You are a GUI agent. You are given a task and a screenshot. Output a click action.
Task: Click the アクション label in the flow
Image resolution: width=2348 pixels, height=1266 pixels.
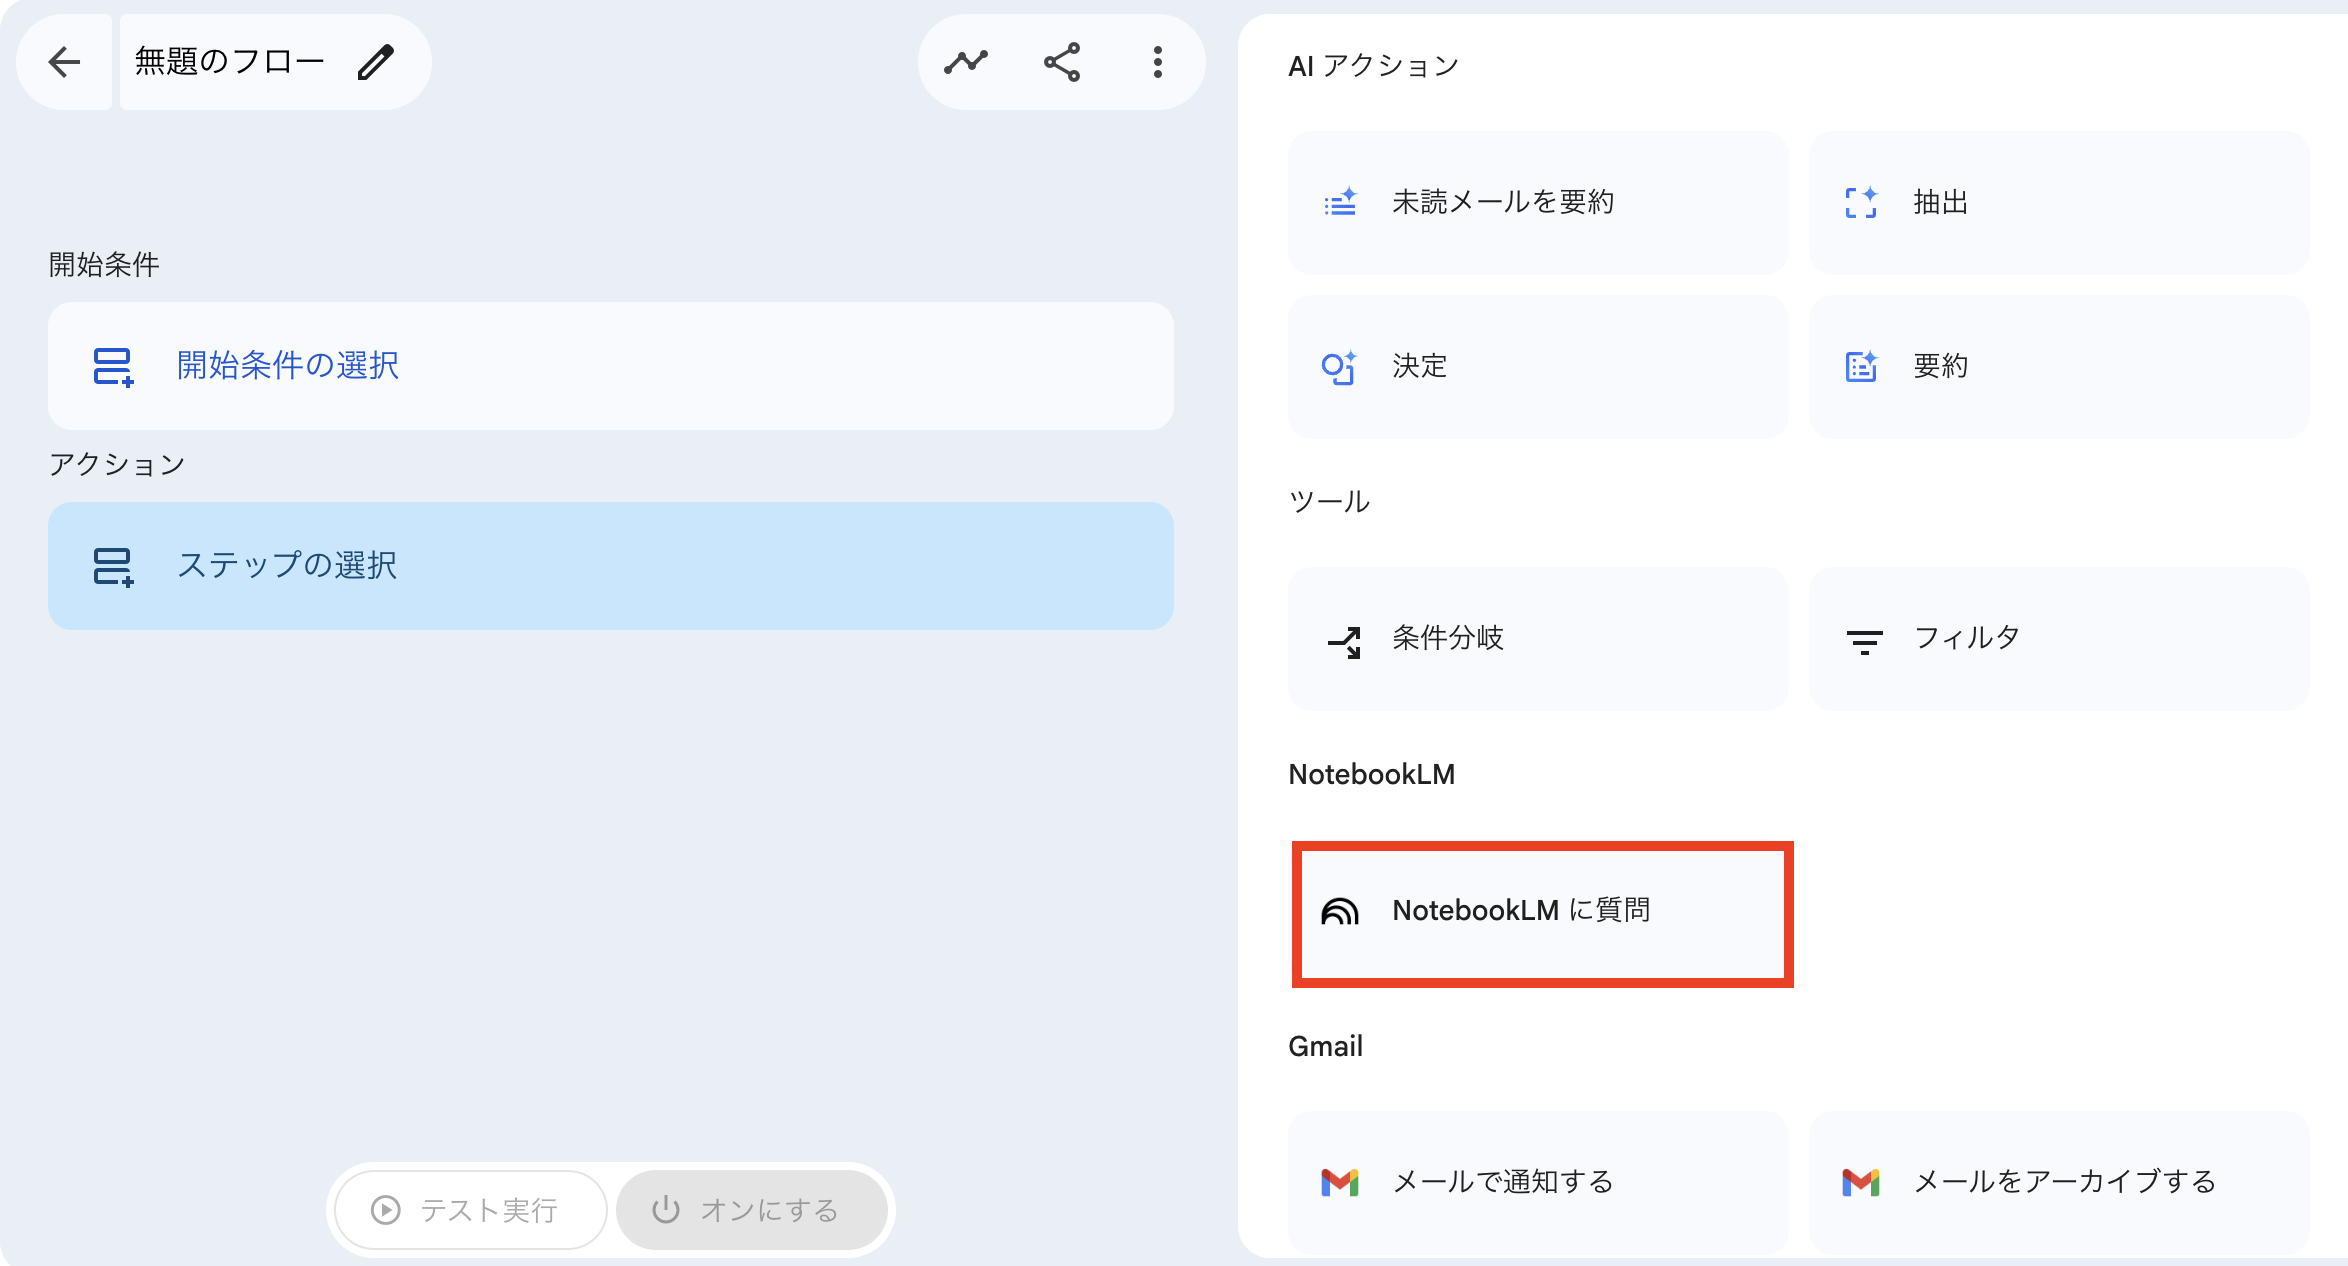[117, 464]
